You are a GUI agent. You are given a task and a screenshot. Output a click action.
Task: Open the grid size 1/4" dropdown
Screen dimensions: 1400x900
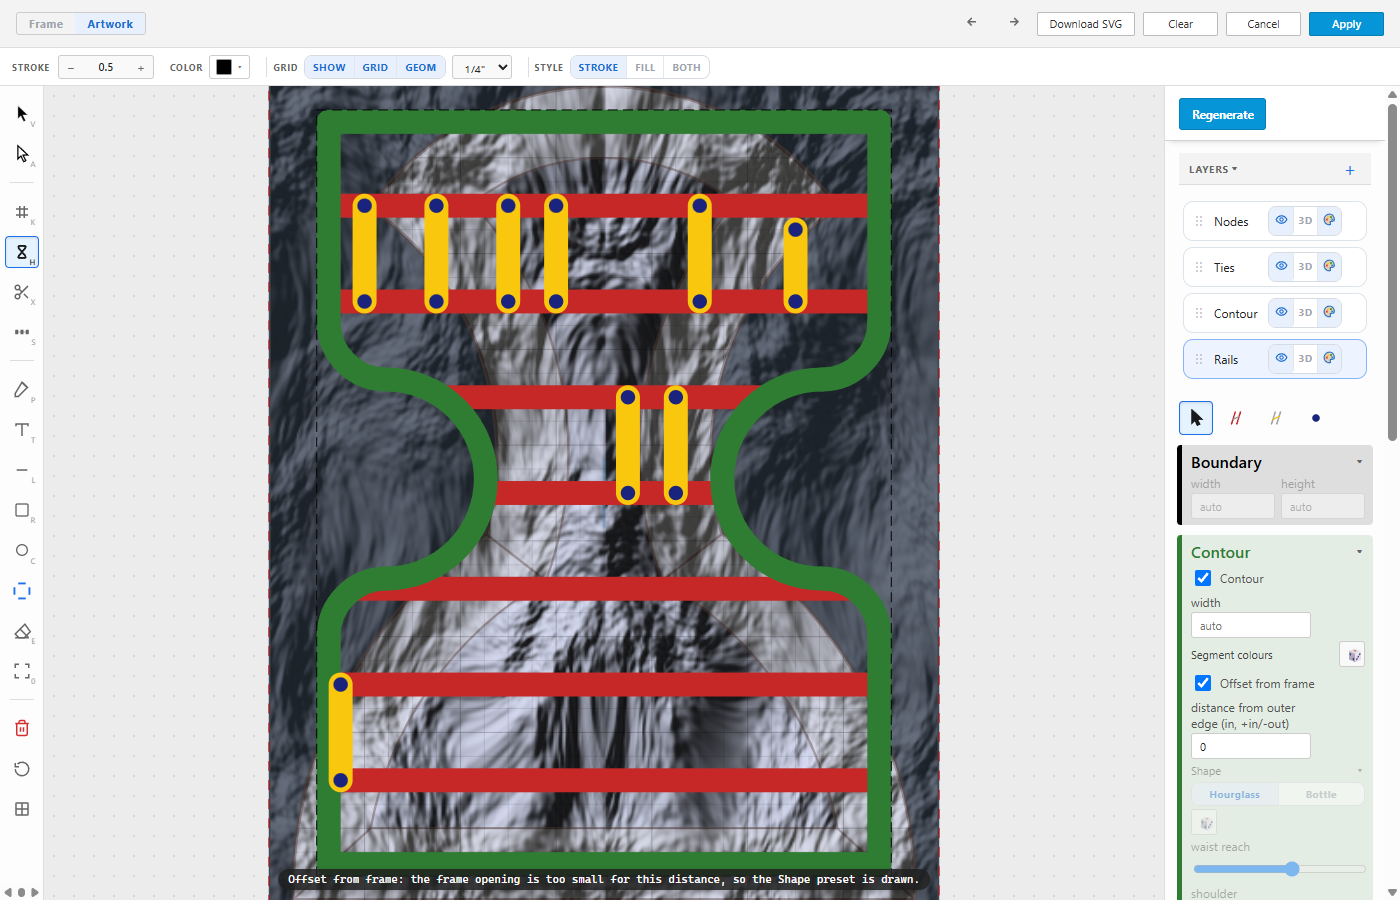[482, 68]
